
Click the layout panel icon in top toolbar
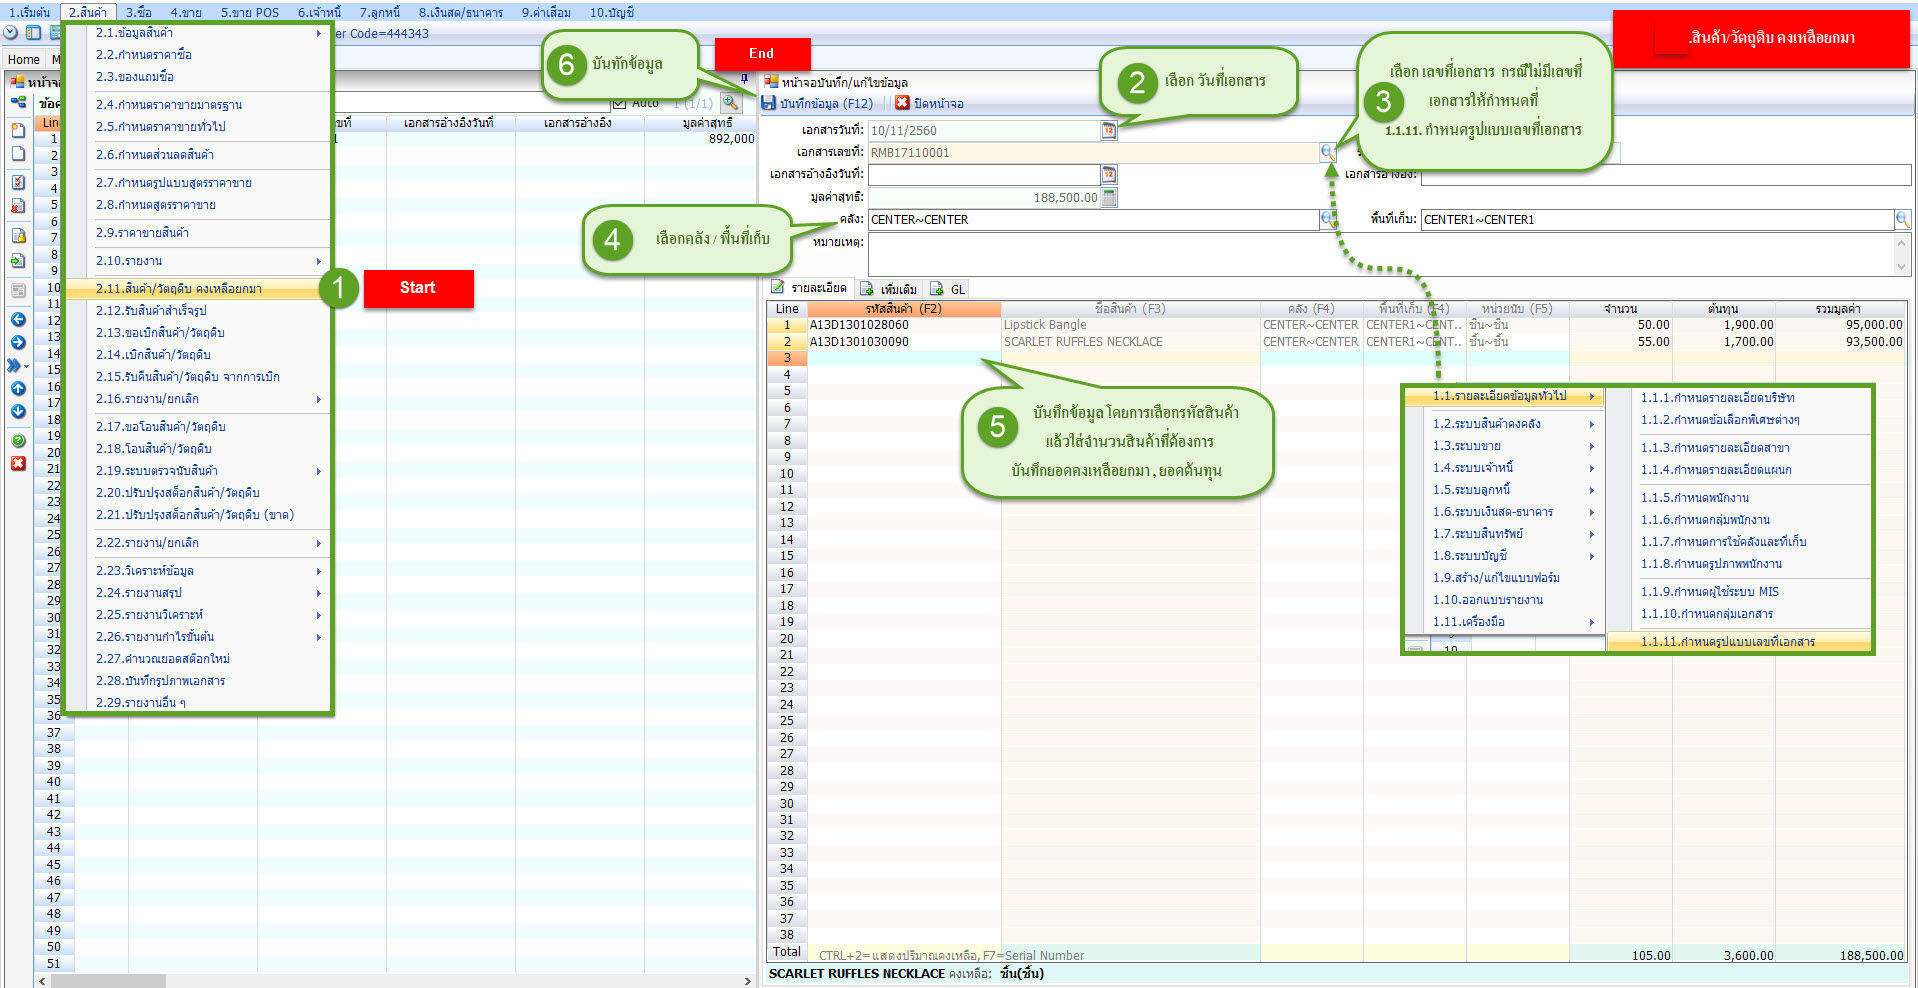[33, 33]
